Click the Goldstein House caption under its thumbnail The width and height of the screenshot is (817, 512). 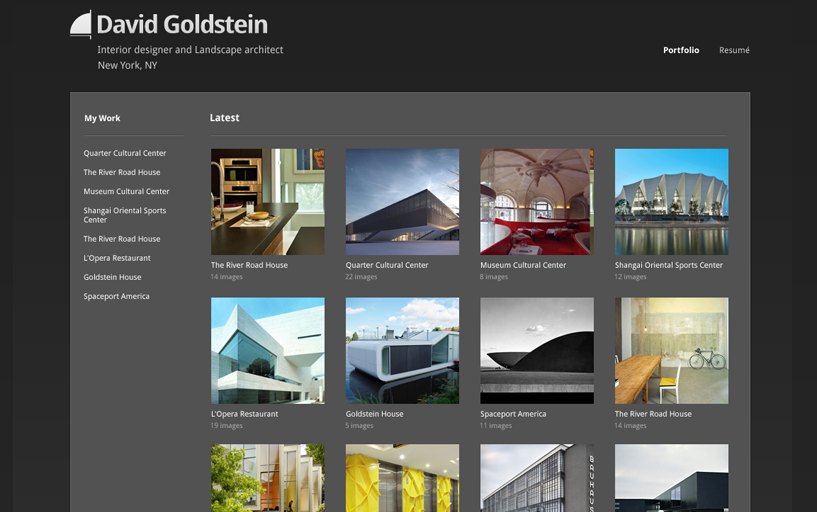pyautogui.click(x=374, y=414)
